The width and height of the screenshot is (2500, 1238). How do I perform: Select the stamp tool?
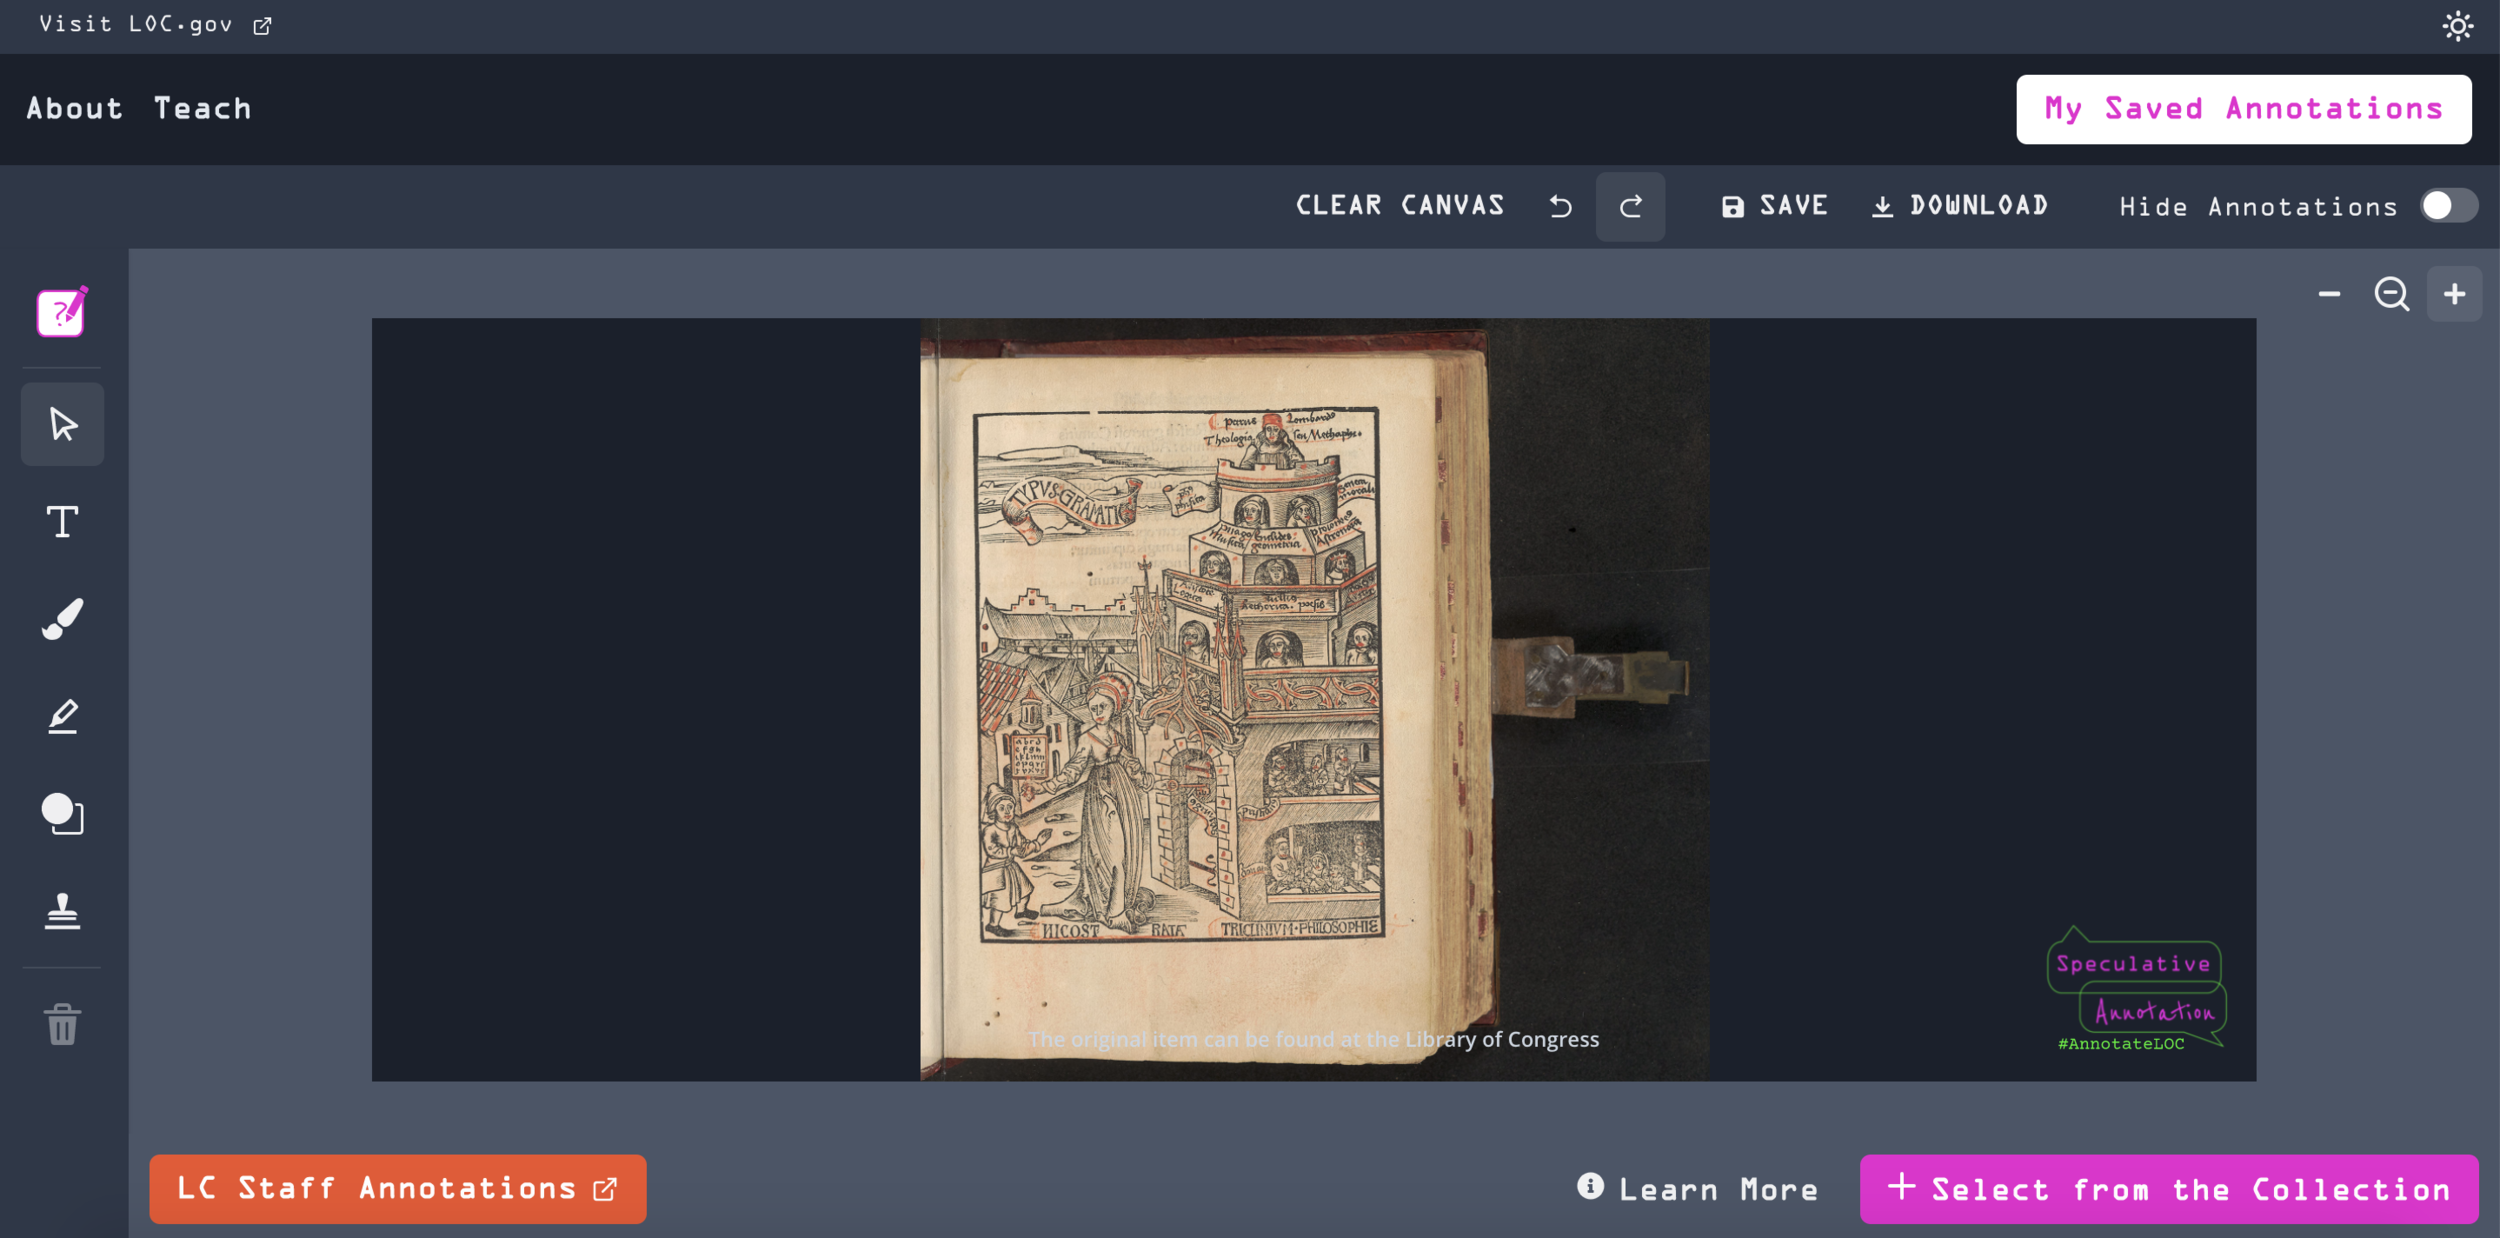click(x=62, y=911)
